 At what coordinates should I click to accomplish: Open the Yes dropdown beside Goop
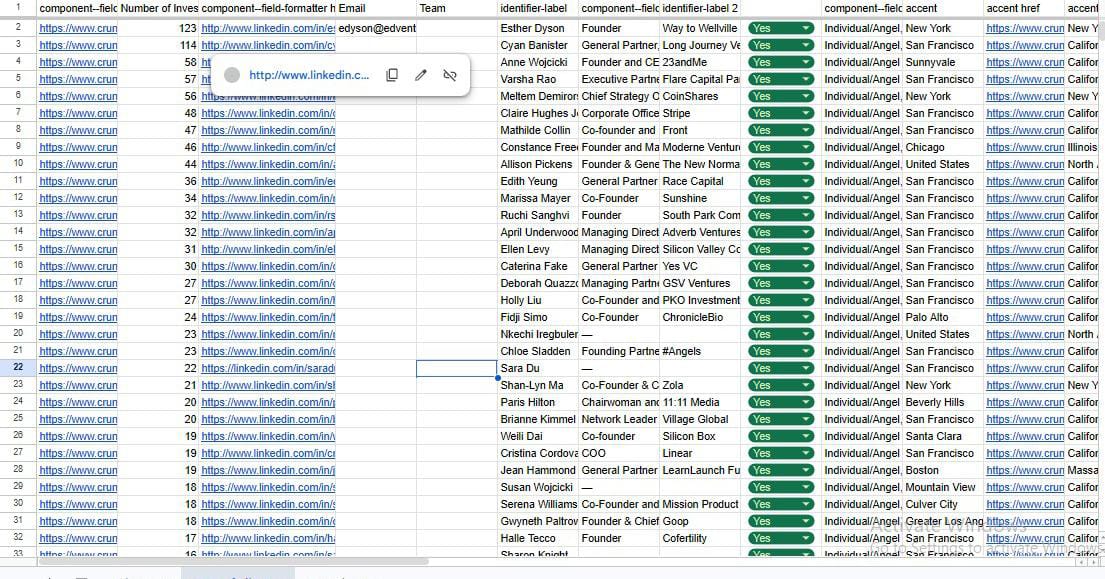point(781,521)
